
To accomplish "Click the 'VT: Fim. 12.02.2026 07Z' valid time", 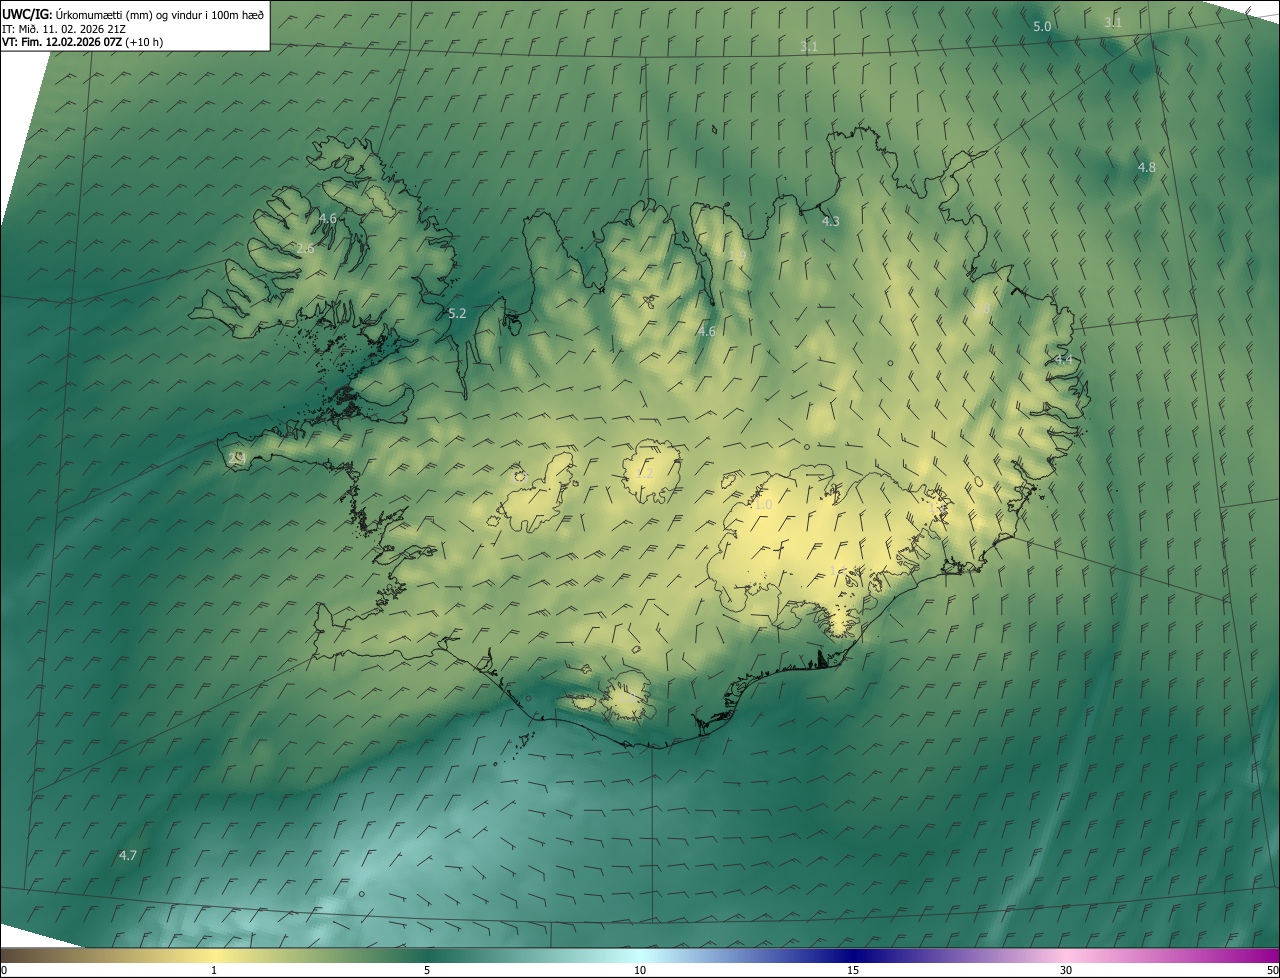I will pyautogui.click(x=62, y=42).
